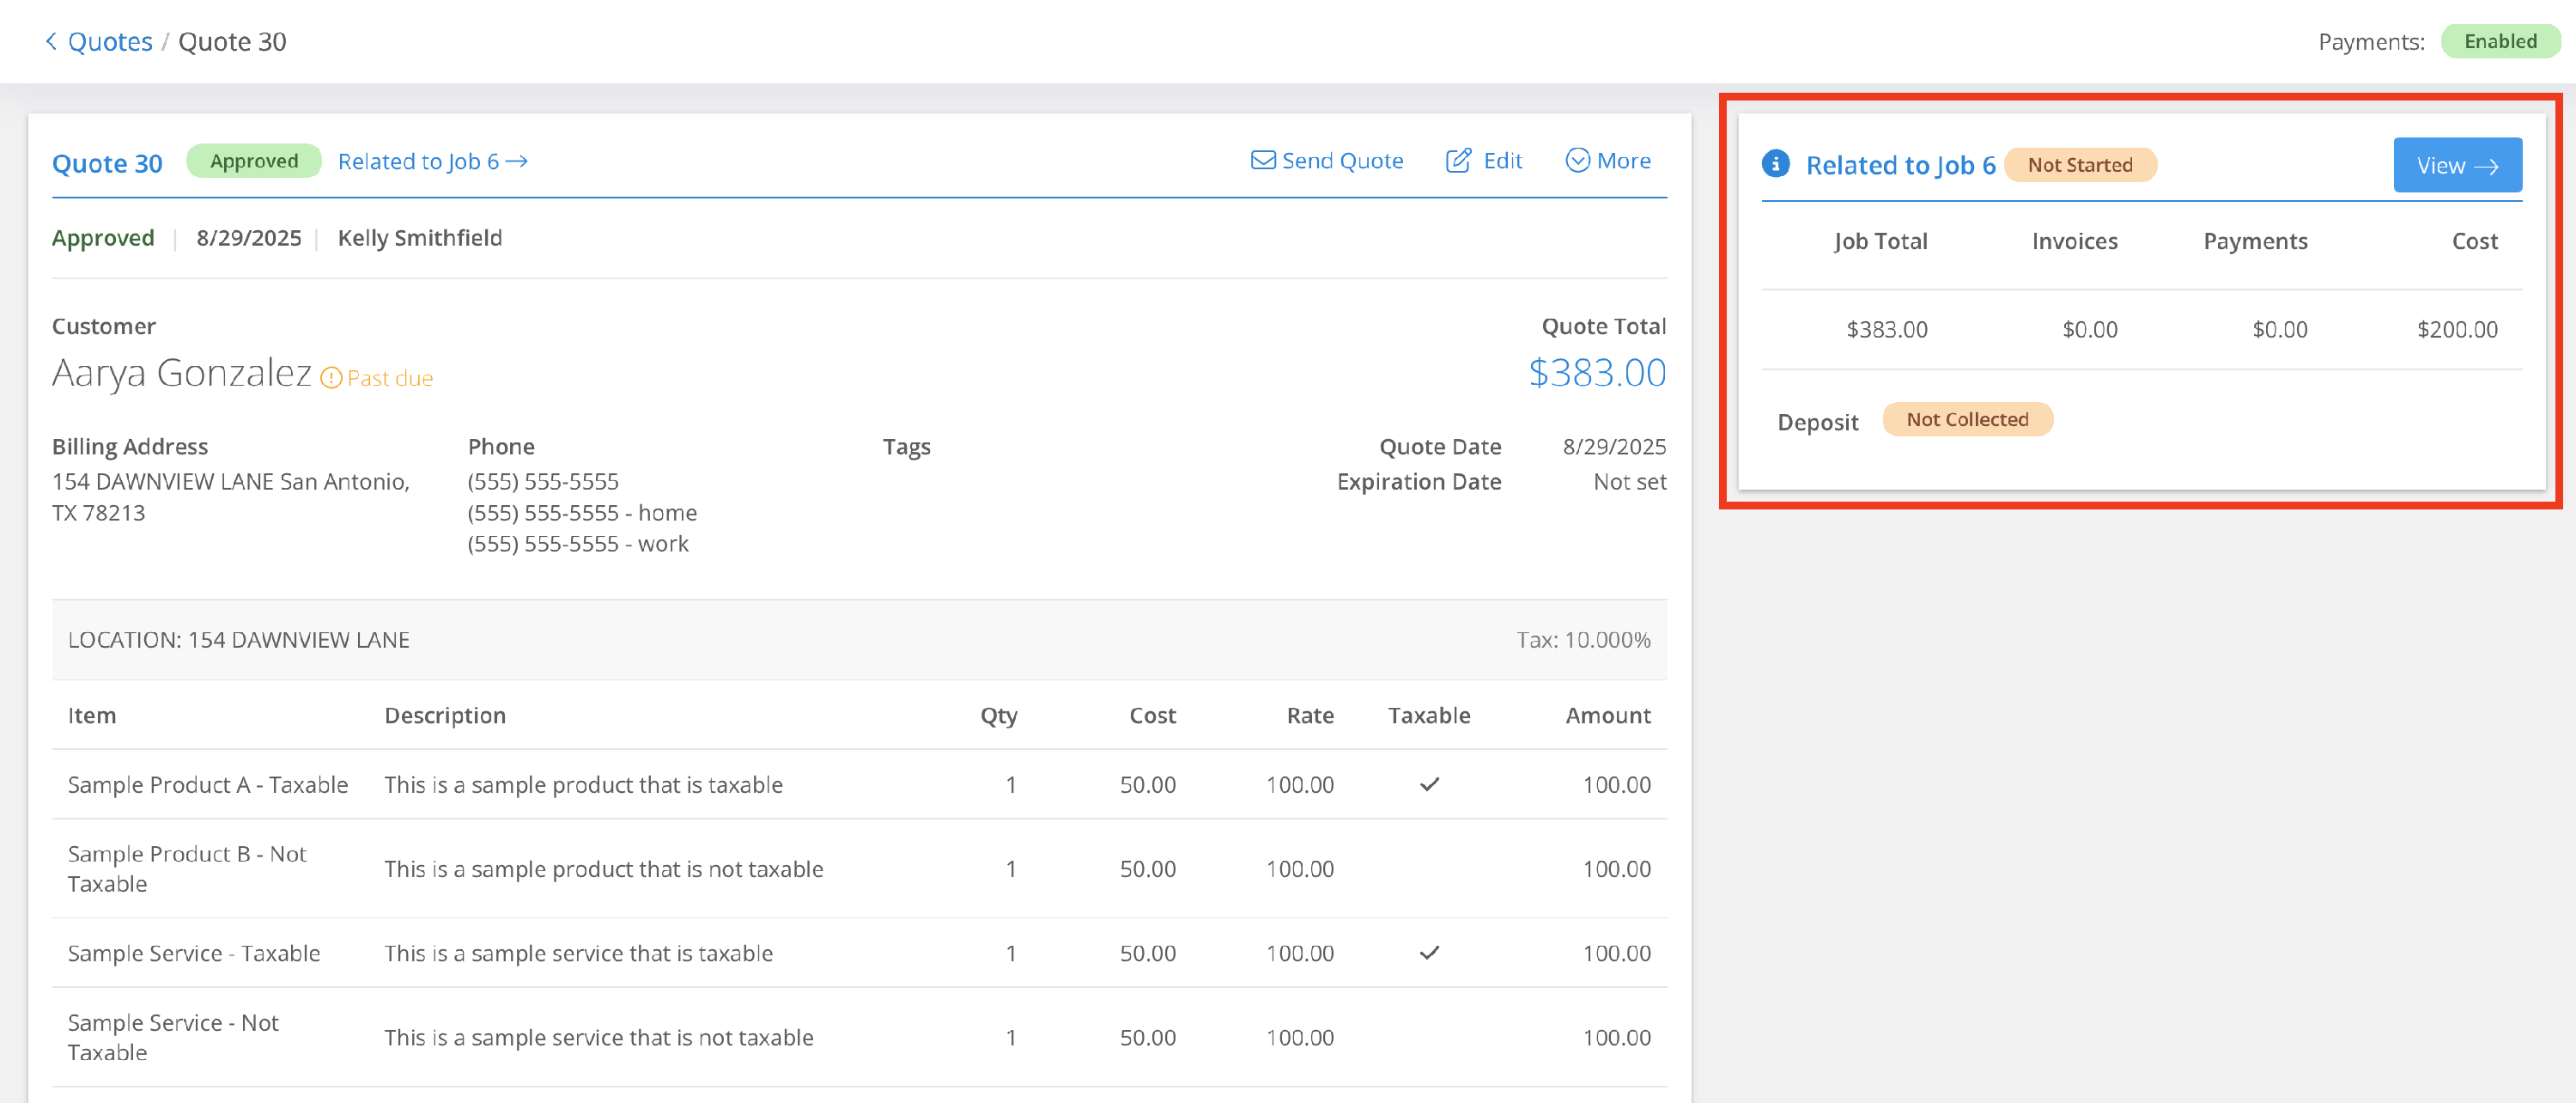The height and width of the screenshot is (1103, 2576).
Task: Open the Related to Job 6 link in quote header
Action: 432,161
